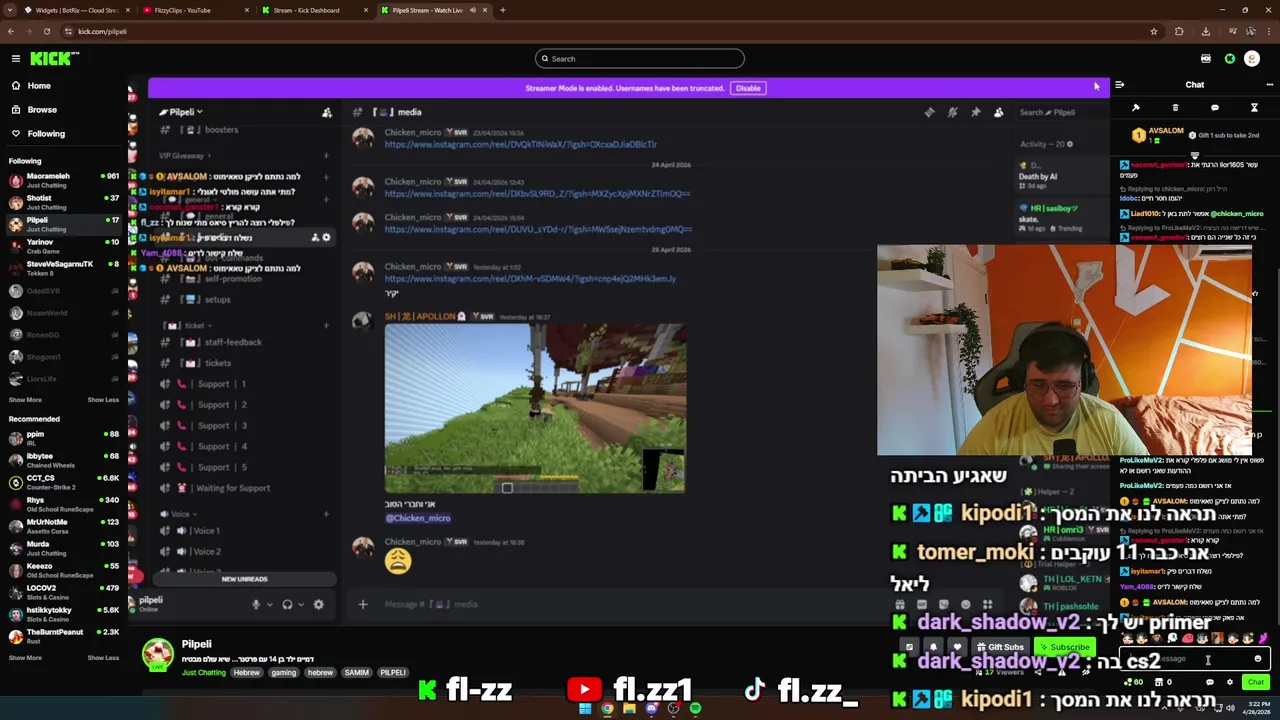
Task: Click the heart follow icon
Action: point(957,647)
